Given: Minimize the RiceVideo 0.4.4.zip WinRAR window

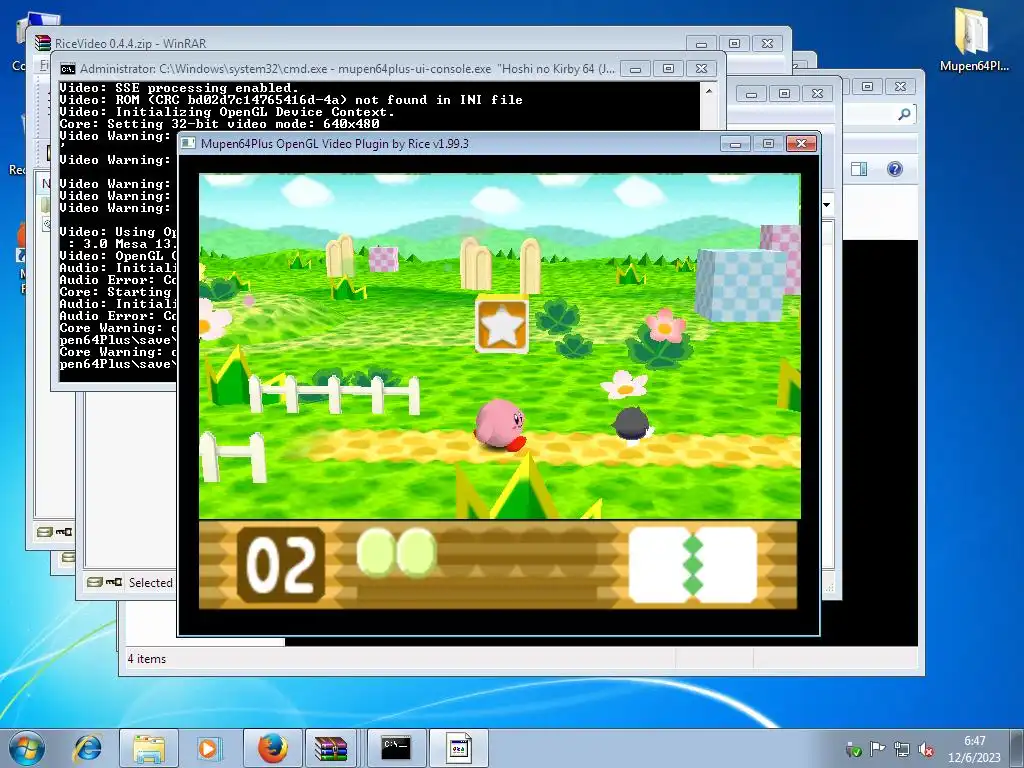Looking at the screenshot, I should tap(701, 44).
